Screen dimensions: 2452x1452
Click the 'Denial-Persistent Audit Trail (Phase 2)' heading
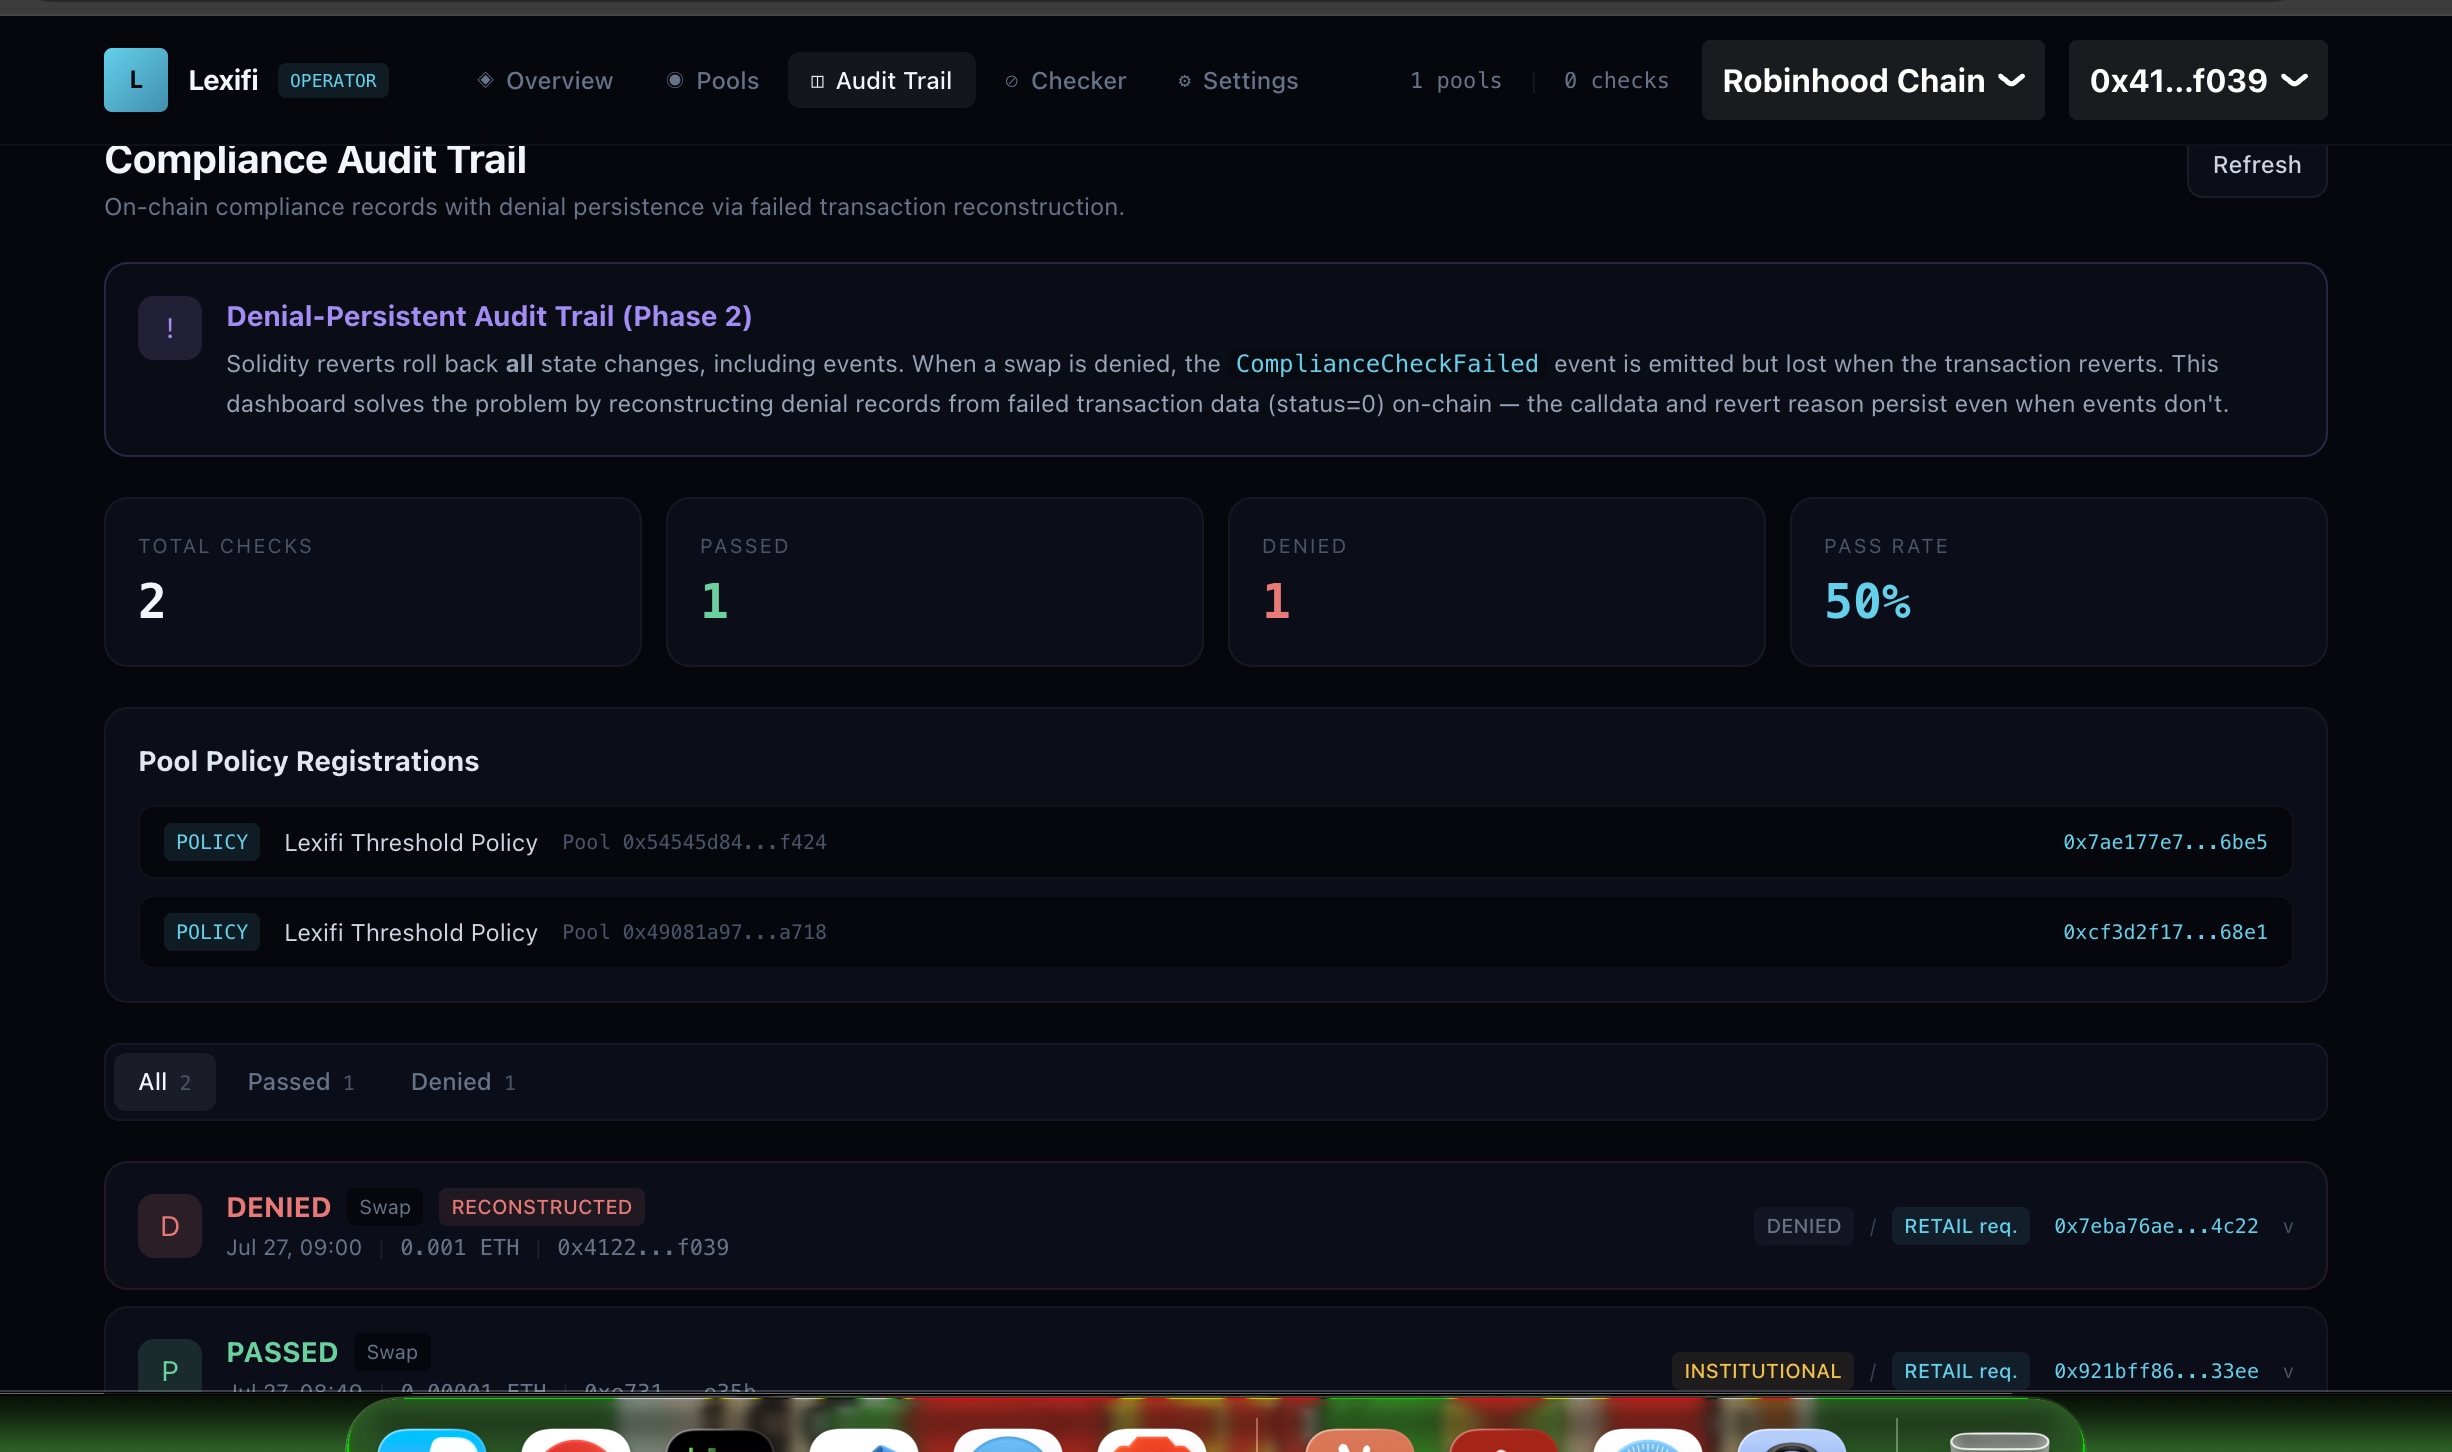(489, 316)
